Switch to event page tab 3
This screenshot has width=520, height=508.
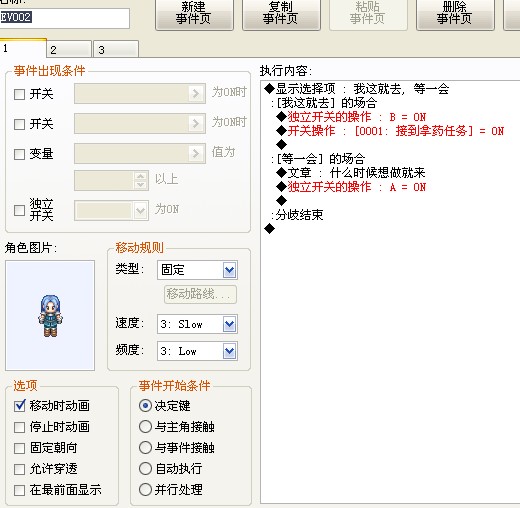pyautogui.click(x=116, y=49)
